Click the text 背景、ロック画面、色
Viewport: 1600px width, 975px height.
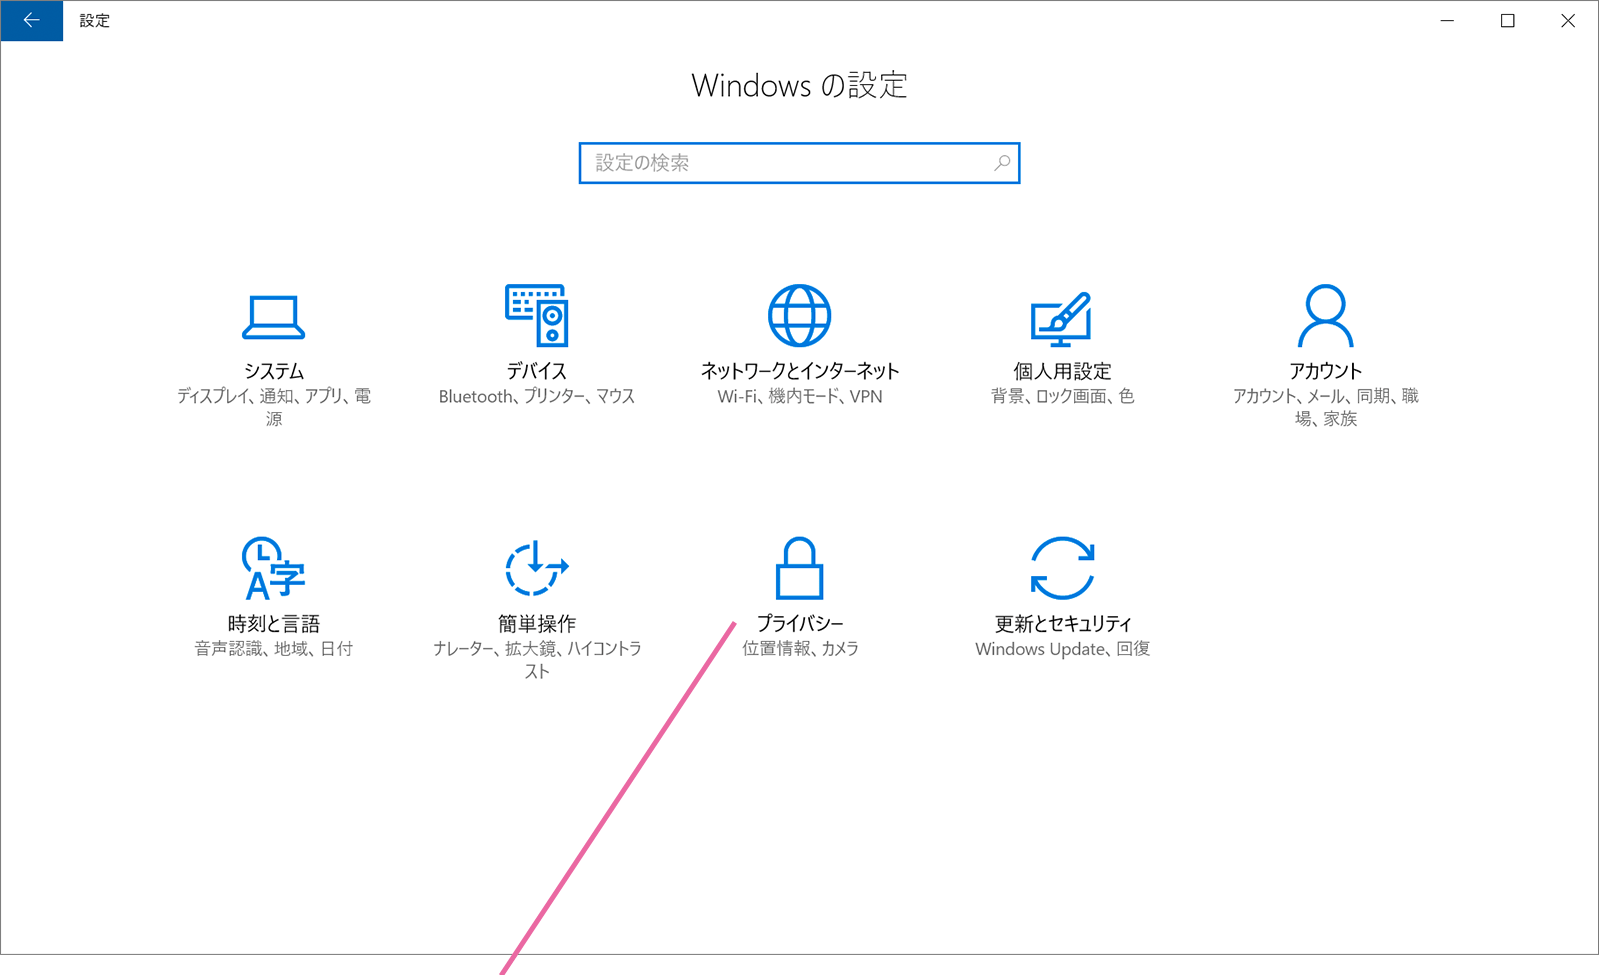[x=1062, y=396]
